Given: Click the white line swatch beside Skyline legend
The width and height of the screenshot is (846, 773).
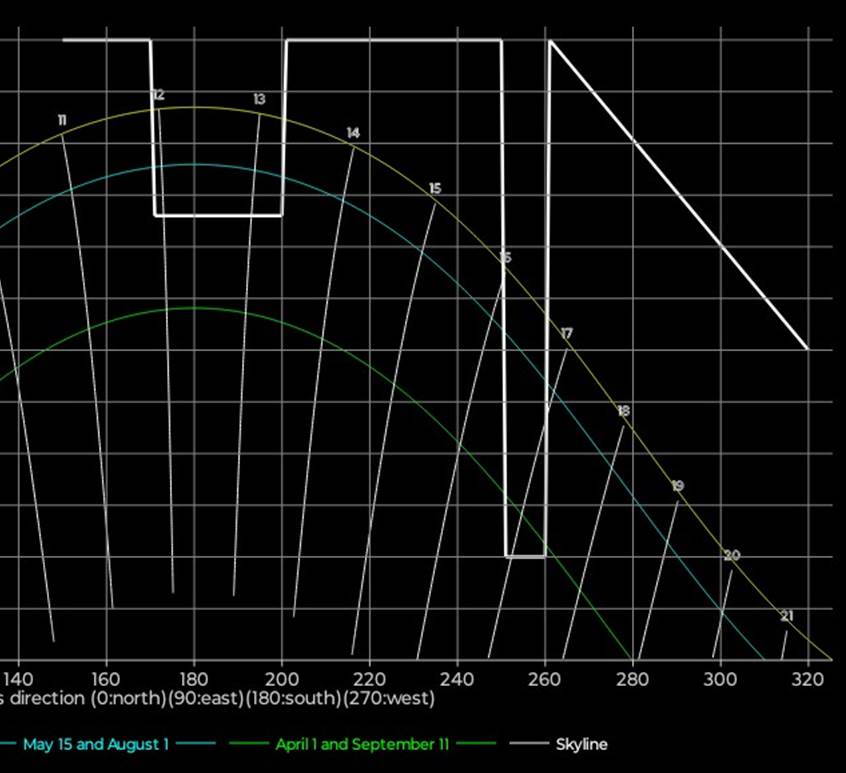Looking at the screenshot, I should click(529, 744).
